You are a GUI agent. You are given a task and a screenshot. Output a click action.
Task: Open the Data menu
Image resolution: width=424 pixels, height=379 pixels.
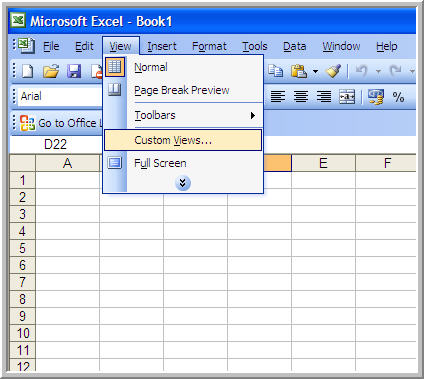(x=294, y=46)
